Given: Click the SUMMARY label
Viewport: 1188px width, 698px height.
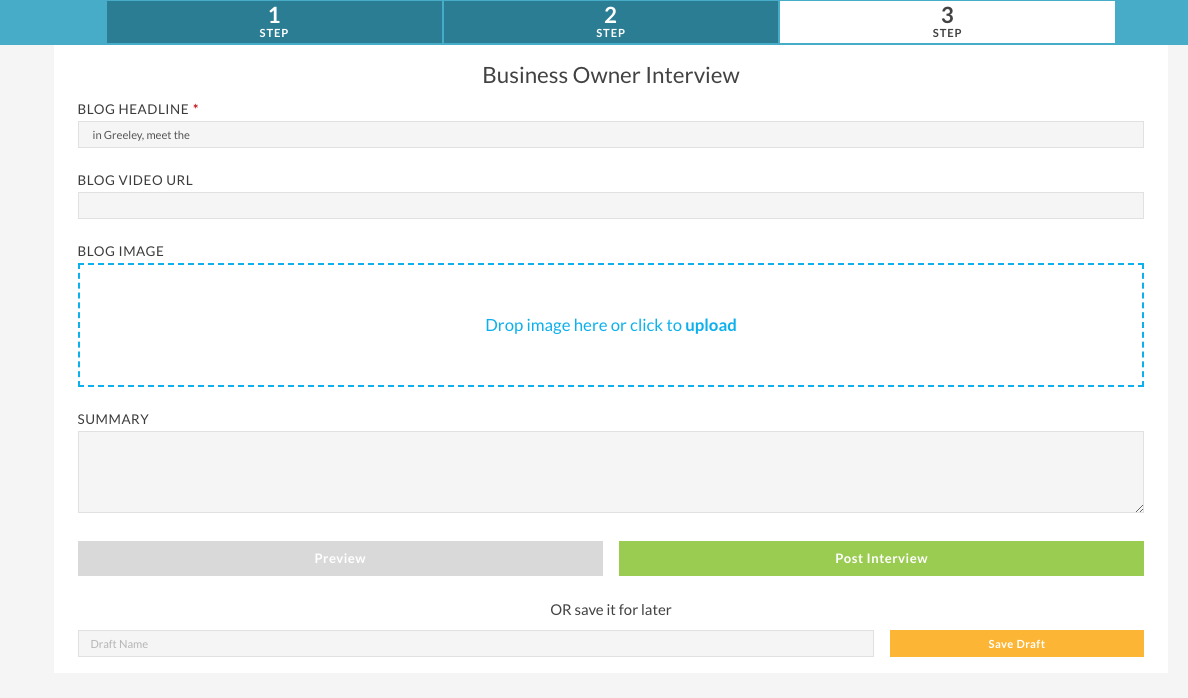Looking at the screenshot, I should 113,419.
